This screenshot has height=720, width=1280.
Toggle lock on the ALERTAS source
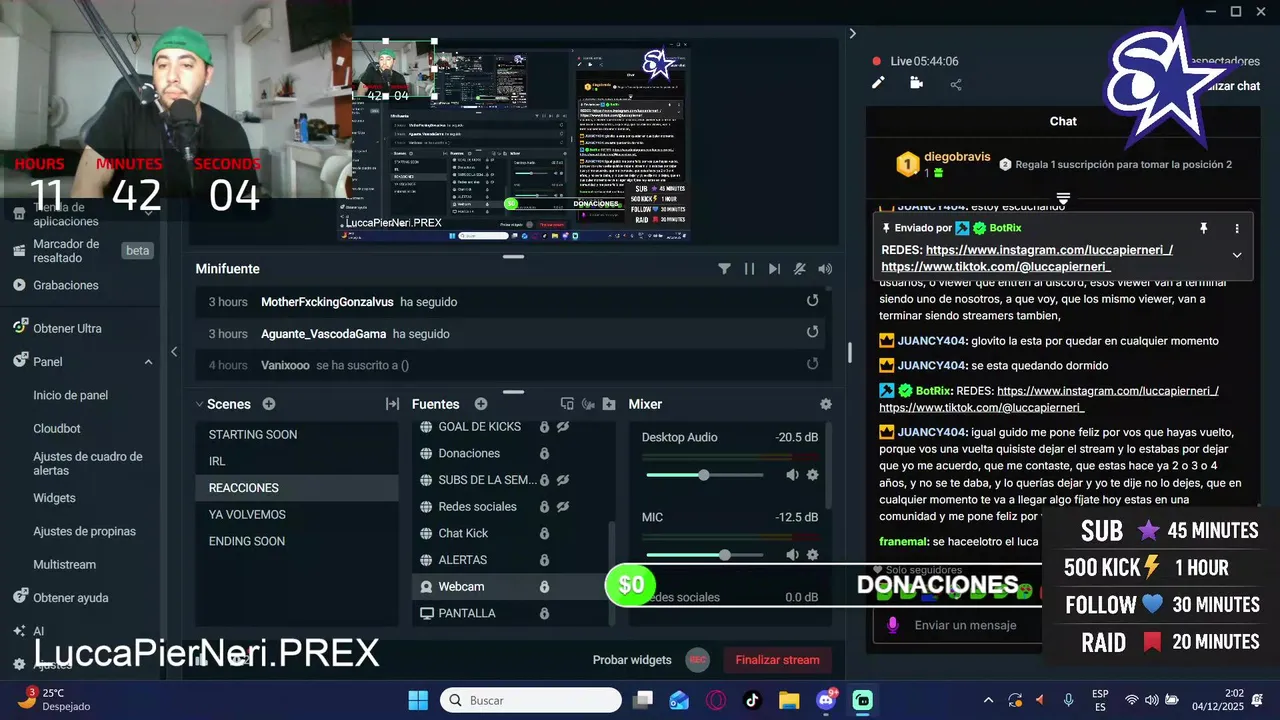pyautogui.click(x=544, y=560)
